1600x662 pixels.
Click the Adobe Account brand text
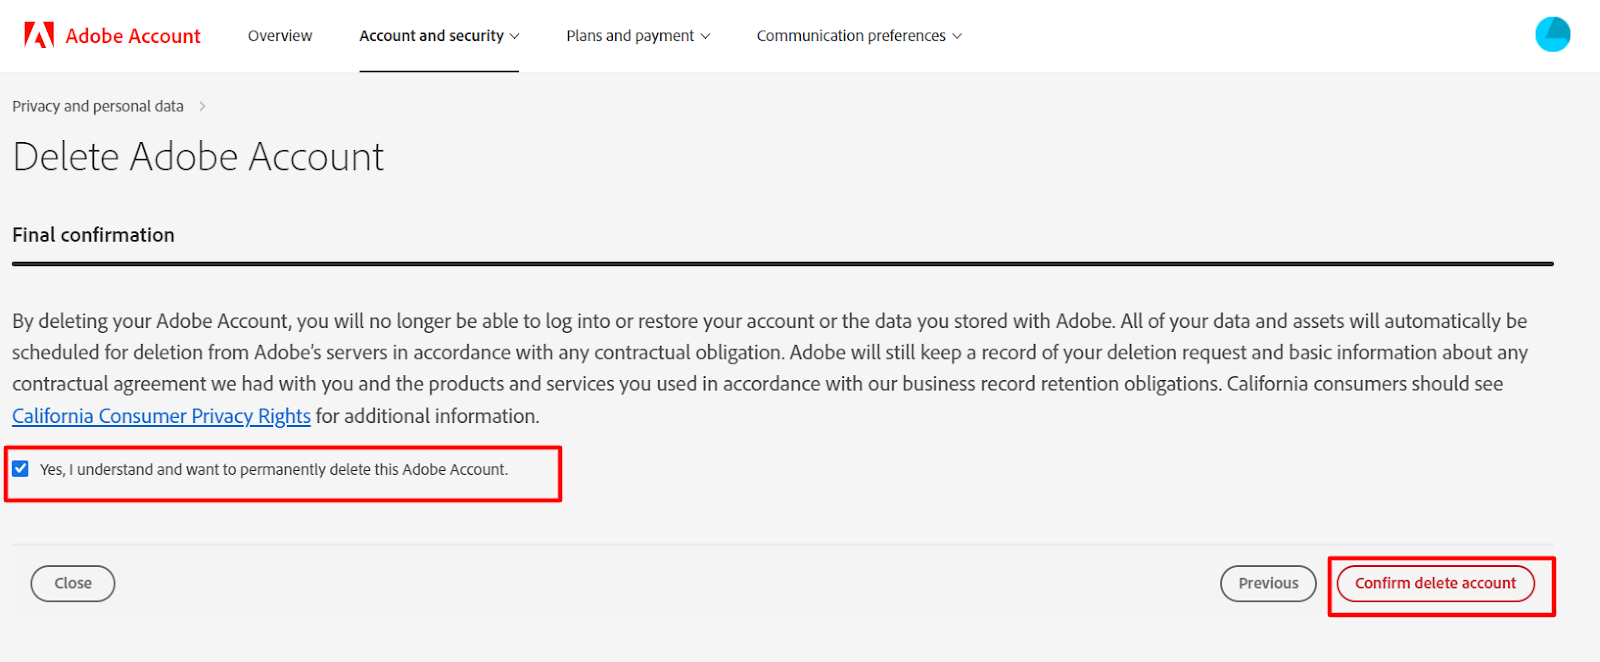[133, 36]
